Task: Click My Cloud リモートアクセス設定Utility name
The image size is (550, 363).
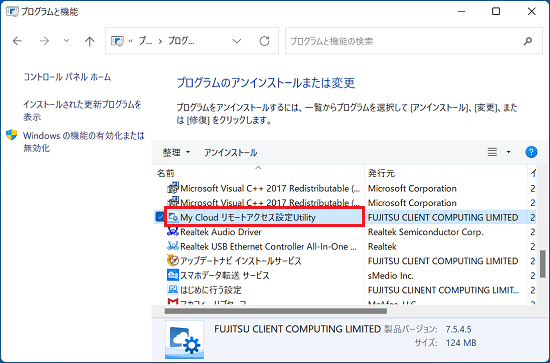Action: point(248,217)
